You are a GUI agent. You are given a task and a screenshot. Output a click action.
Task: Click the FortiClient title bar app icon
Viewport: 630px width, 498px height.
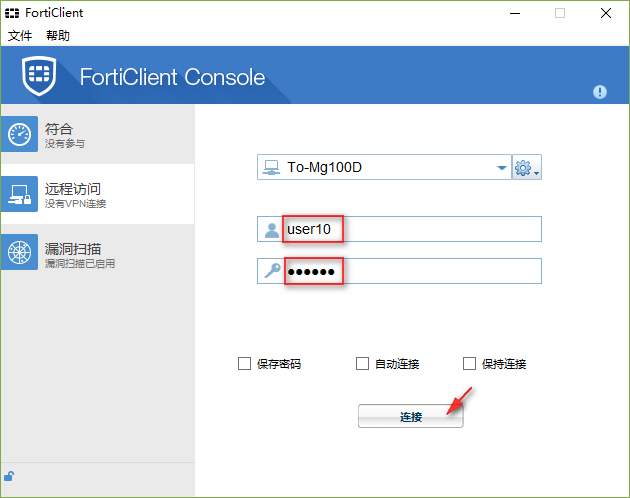point(12,13)
